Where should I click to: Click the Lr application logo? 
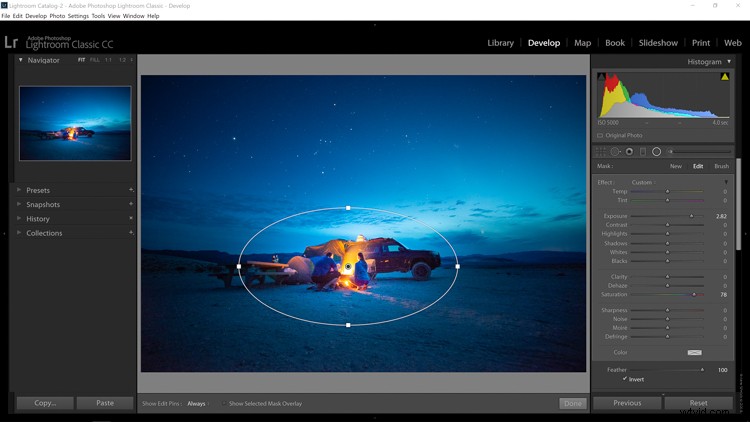tap(11, 42)
